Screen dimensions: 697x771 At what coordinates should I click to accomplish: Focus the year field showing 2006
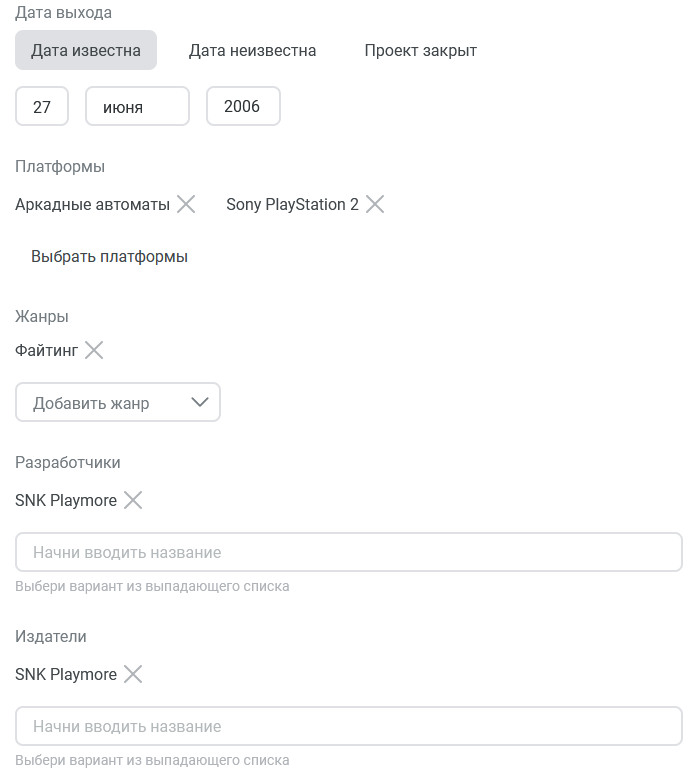click(x=243, y=106)
